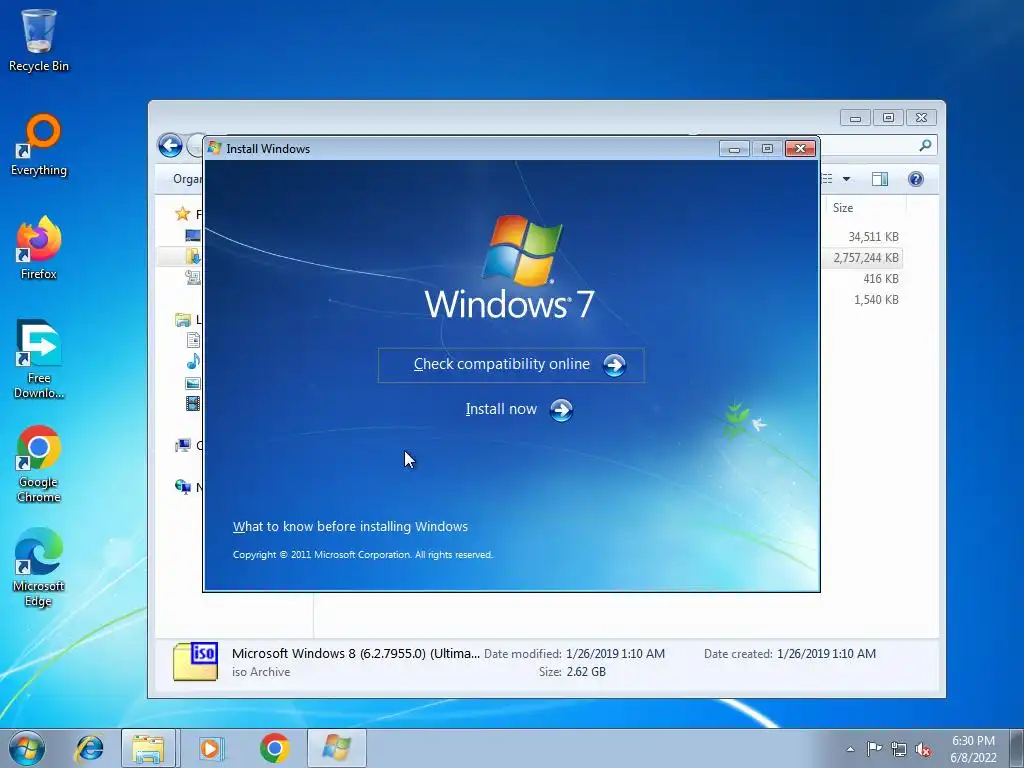Image resolution: width=1024 pixels, height=768 pixels.
Task: Select Computer icon in Explorer sidebar
Action: point(183,445)
